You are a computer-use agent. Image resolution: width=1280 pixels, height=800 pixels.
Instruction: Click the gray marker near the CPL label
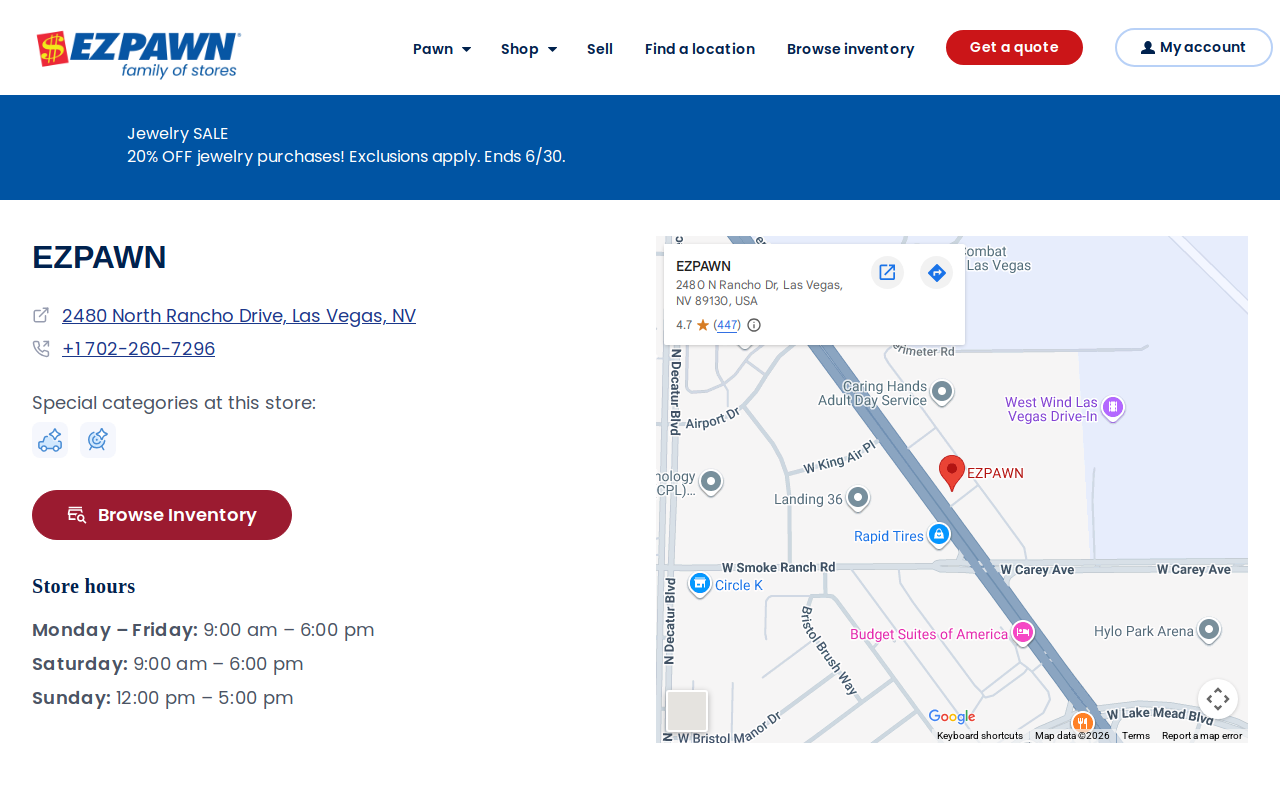(x=711, y=482)
